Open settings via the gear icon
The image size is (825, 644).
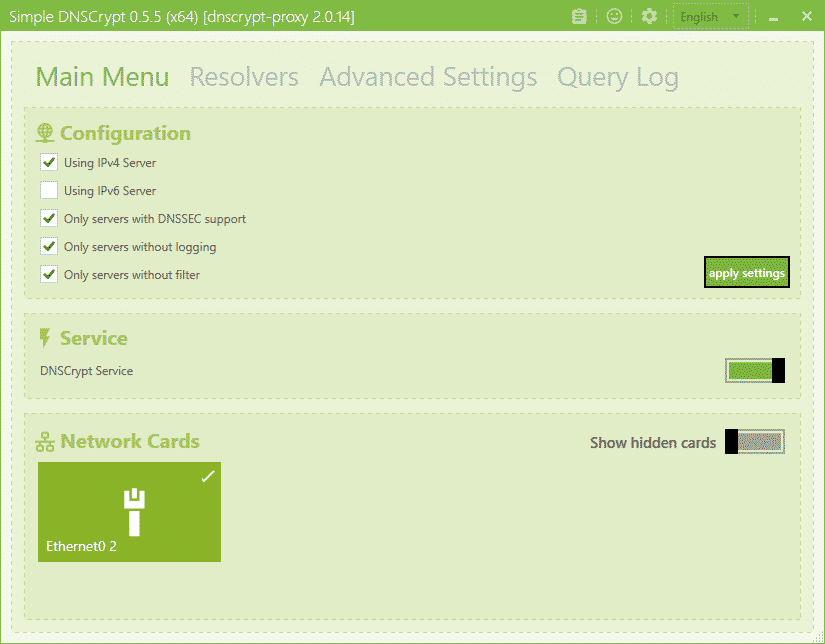pos(649,17)
